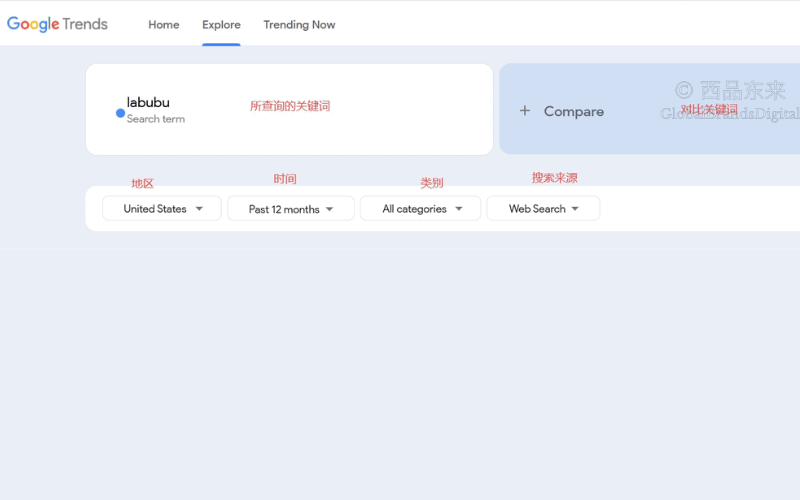Open the Web Search source dropdown
The image size is (800, 500).
543,209
